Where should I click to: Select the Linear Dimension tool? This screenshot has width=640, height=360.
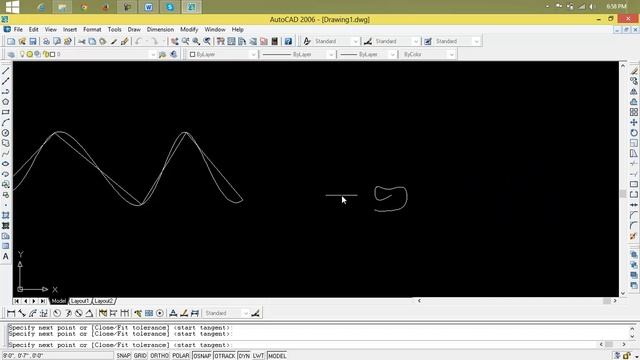11,313
